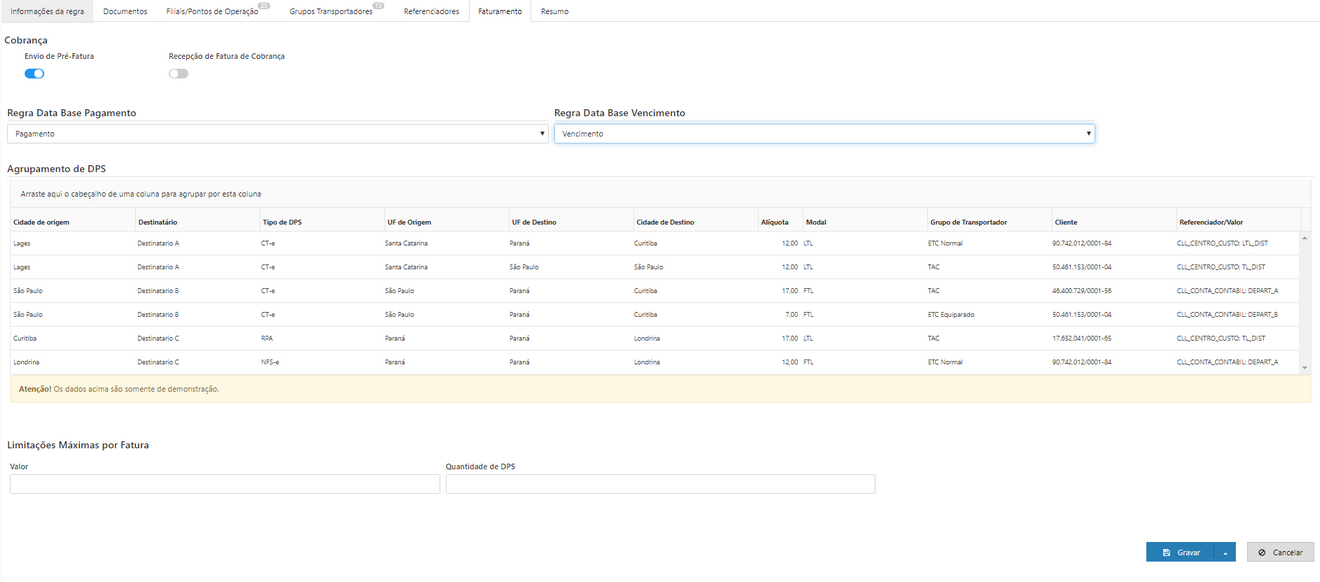Click the Tipo de DPS column header
The image size is (1320, 582).
[x=281, y=222]
